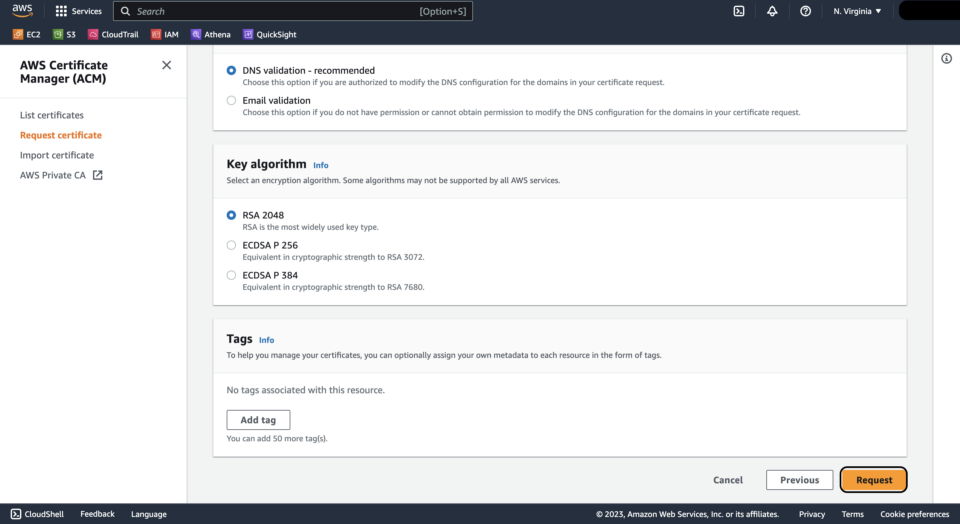Viewport: 960px width, 524px height.
Task: Open the Athena shortcut in favorites bar
Action: point(210,34)
